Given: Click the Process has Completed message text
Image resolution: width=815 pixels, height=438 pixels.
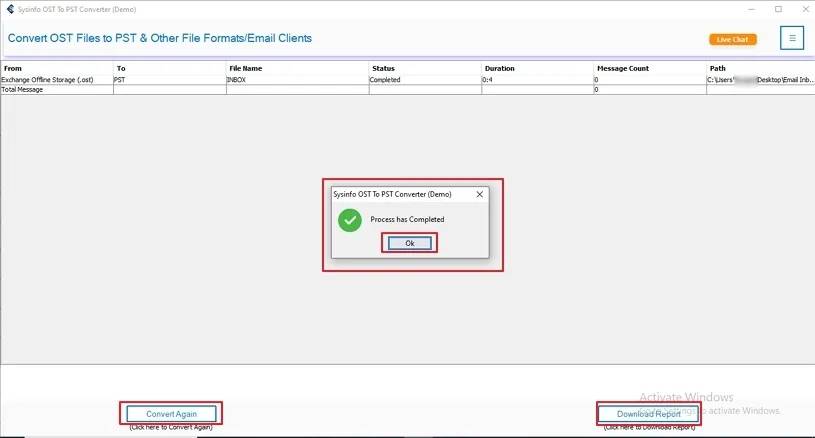Looking at the screenshot, I should coord(407,219).
